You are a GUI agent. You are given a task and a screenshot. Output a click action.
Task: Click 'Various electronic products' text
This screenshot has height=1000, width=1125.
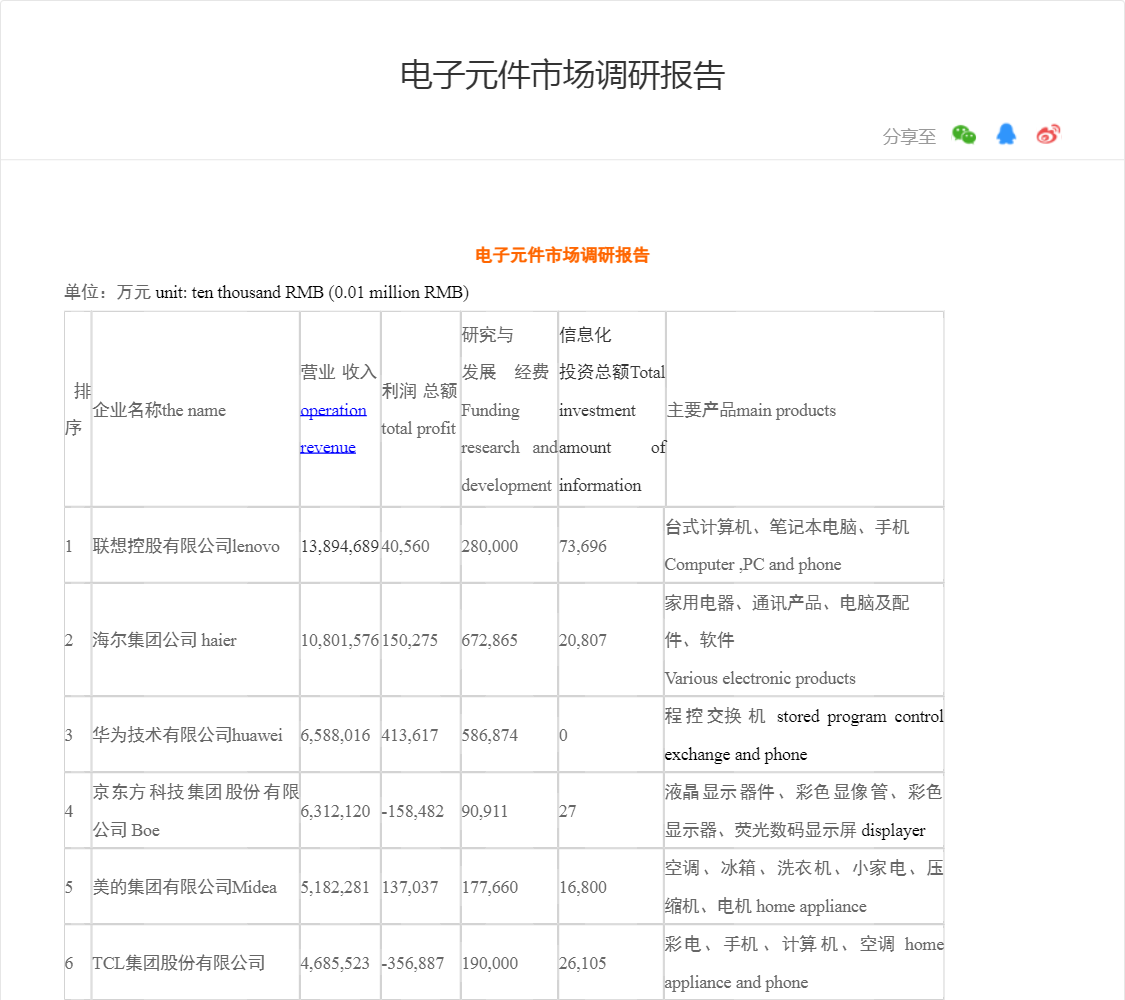coord(760,679)
